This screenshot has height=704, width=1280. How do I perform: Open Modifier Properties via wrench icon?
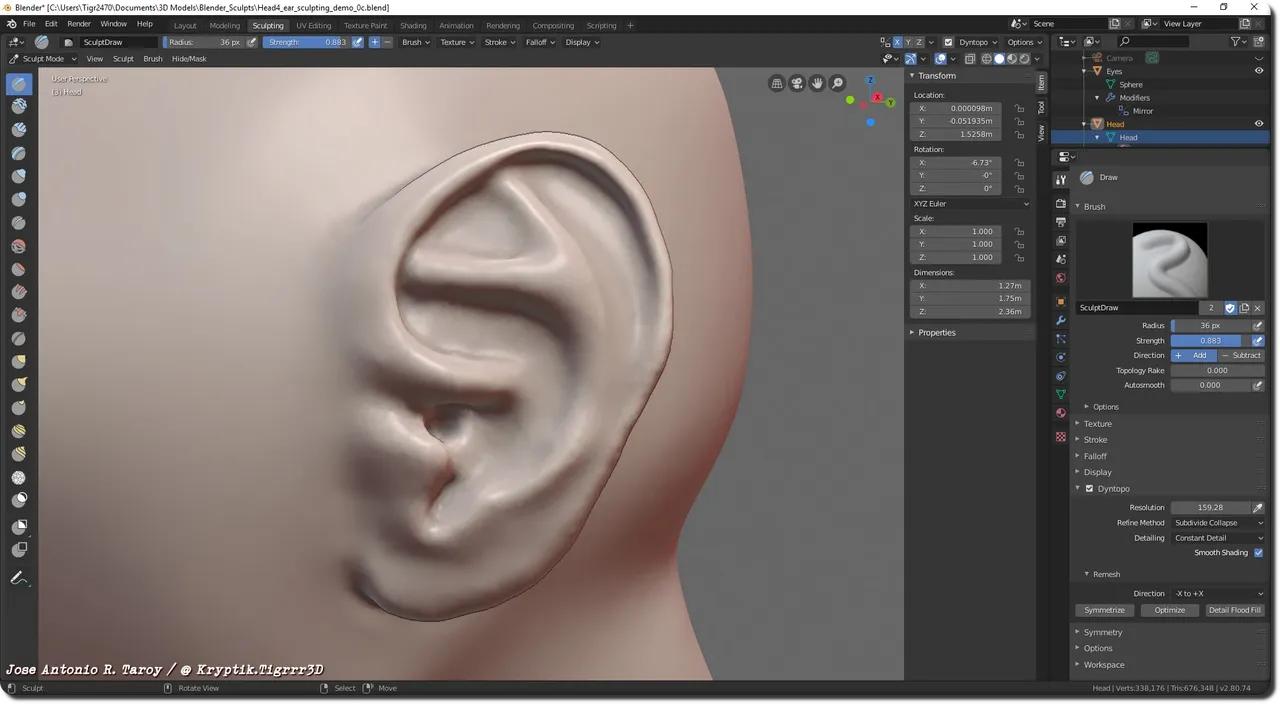pyautogui.click(x=1060, y=321)
